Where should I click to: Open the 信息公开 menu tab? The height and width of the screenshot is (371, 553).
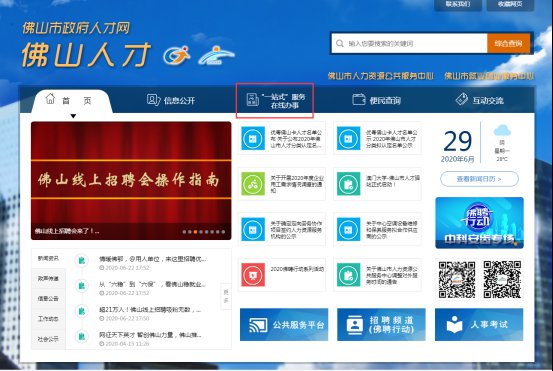(171, 101)
